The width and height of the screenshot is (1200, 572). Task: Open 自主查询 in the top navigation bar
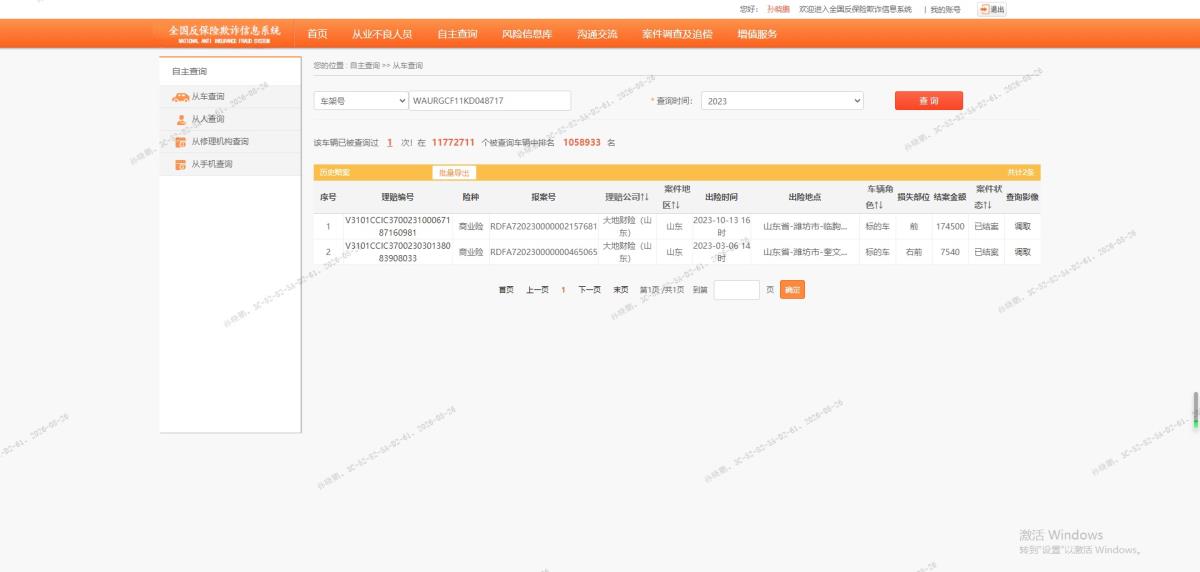(457, 34)
